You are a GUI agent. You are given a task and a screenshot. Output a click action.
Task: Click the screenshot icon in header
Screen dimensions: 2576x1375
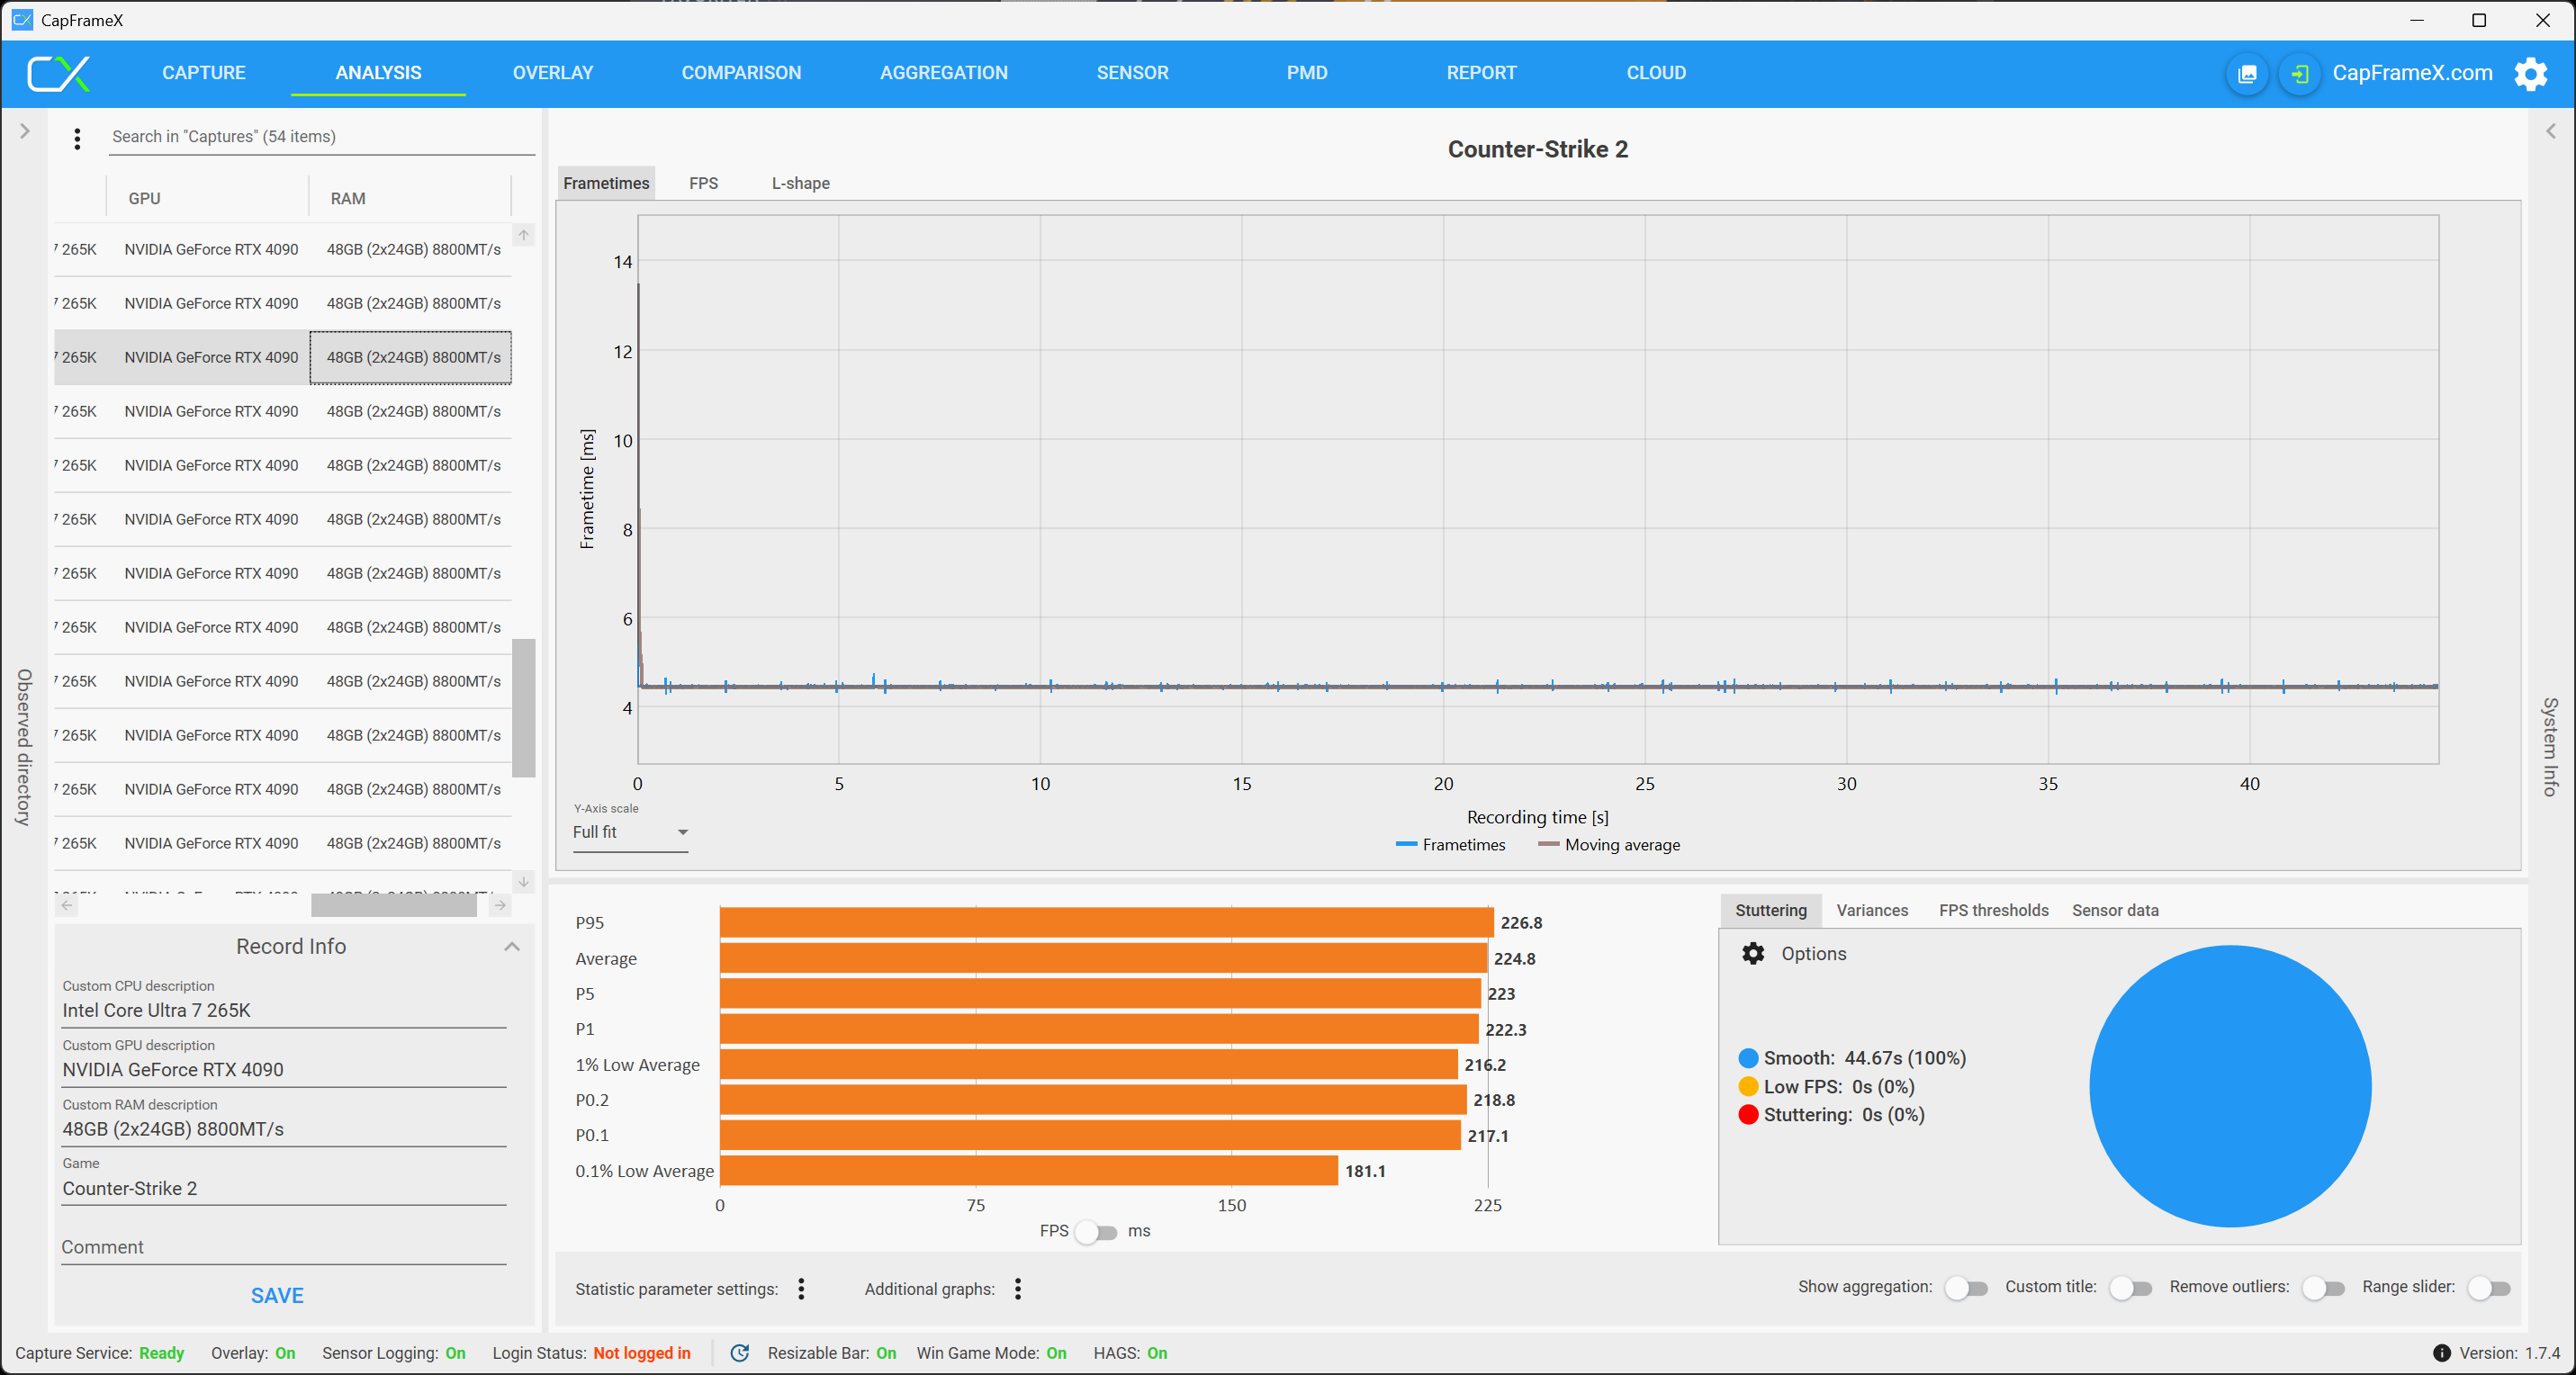click(2246, 74)
